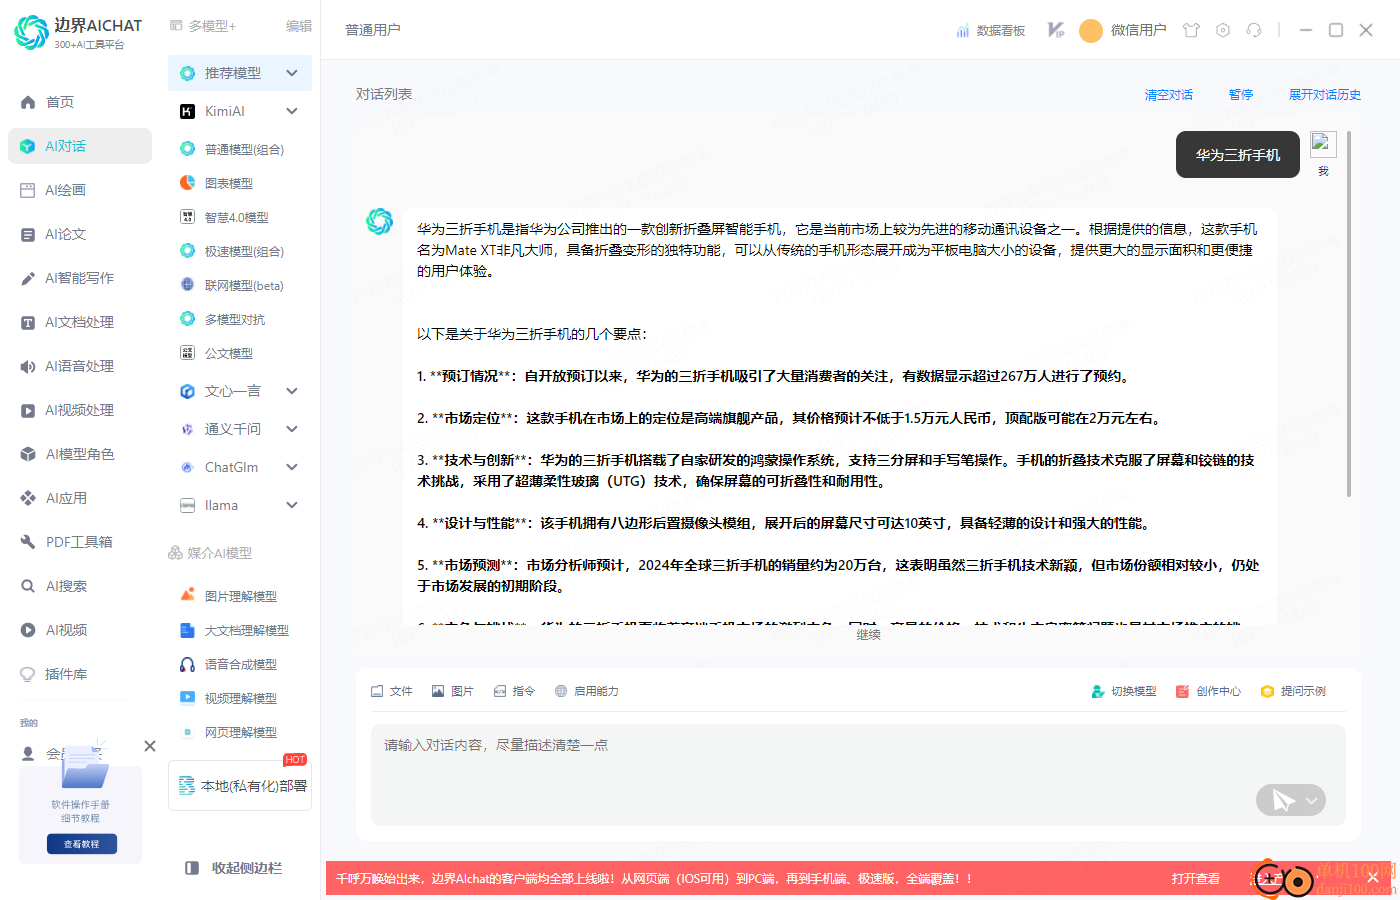Image resolution: width=1400 pixels, height=900 pixels.
Task: Click 暂停 link
Action: 1241,95
